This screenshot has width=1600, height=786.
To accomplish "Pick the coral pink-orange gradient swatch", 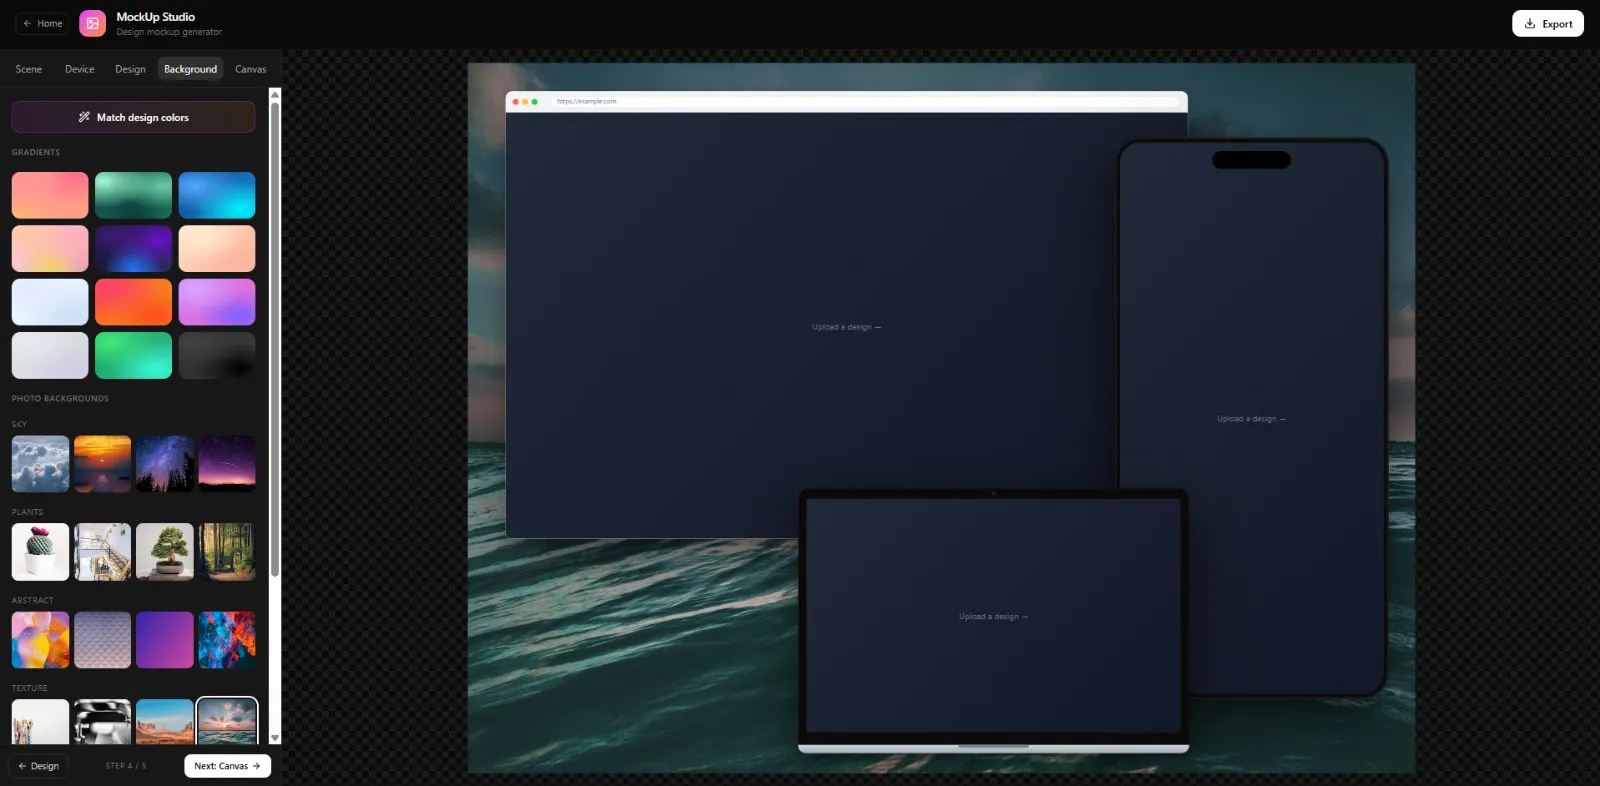I will click(50, 195).
